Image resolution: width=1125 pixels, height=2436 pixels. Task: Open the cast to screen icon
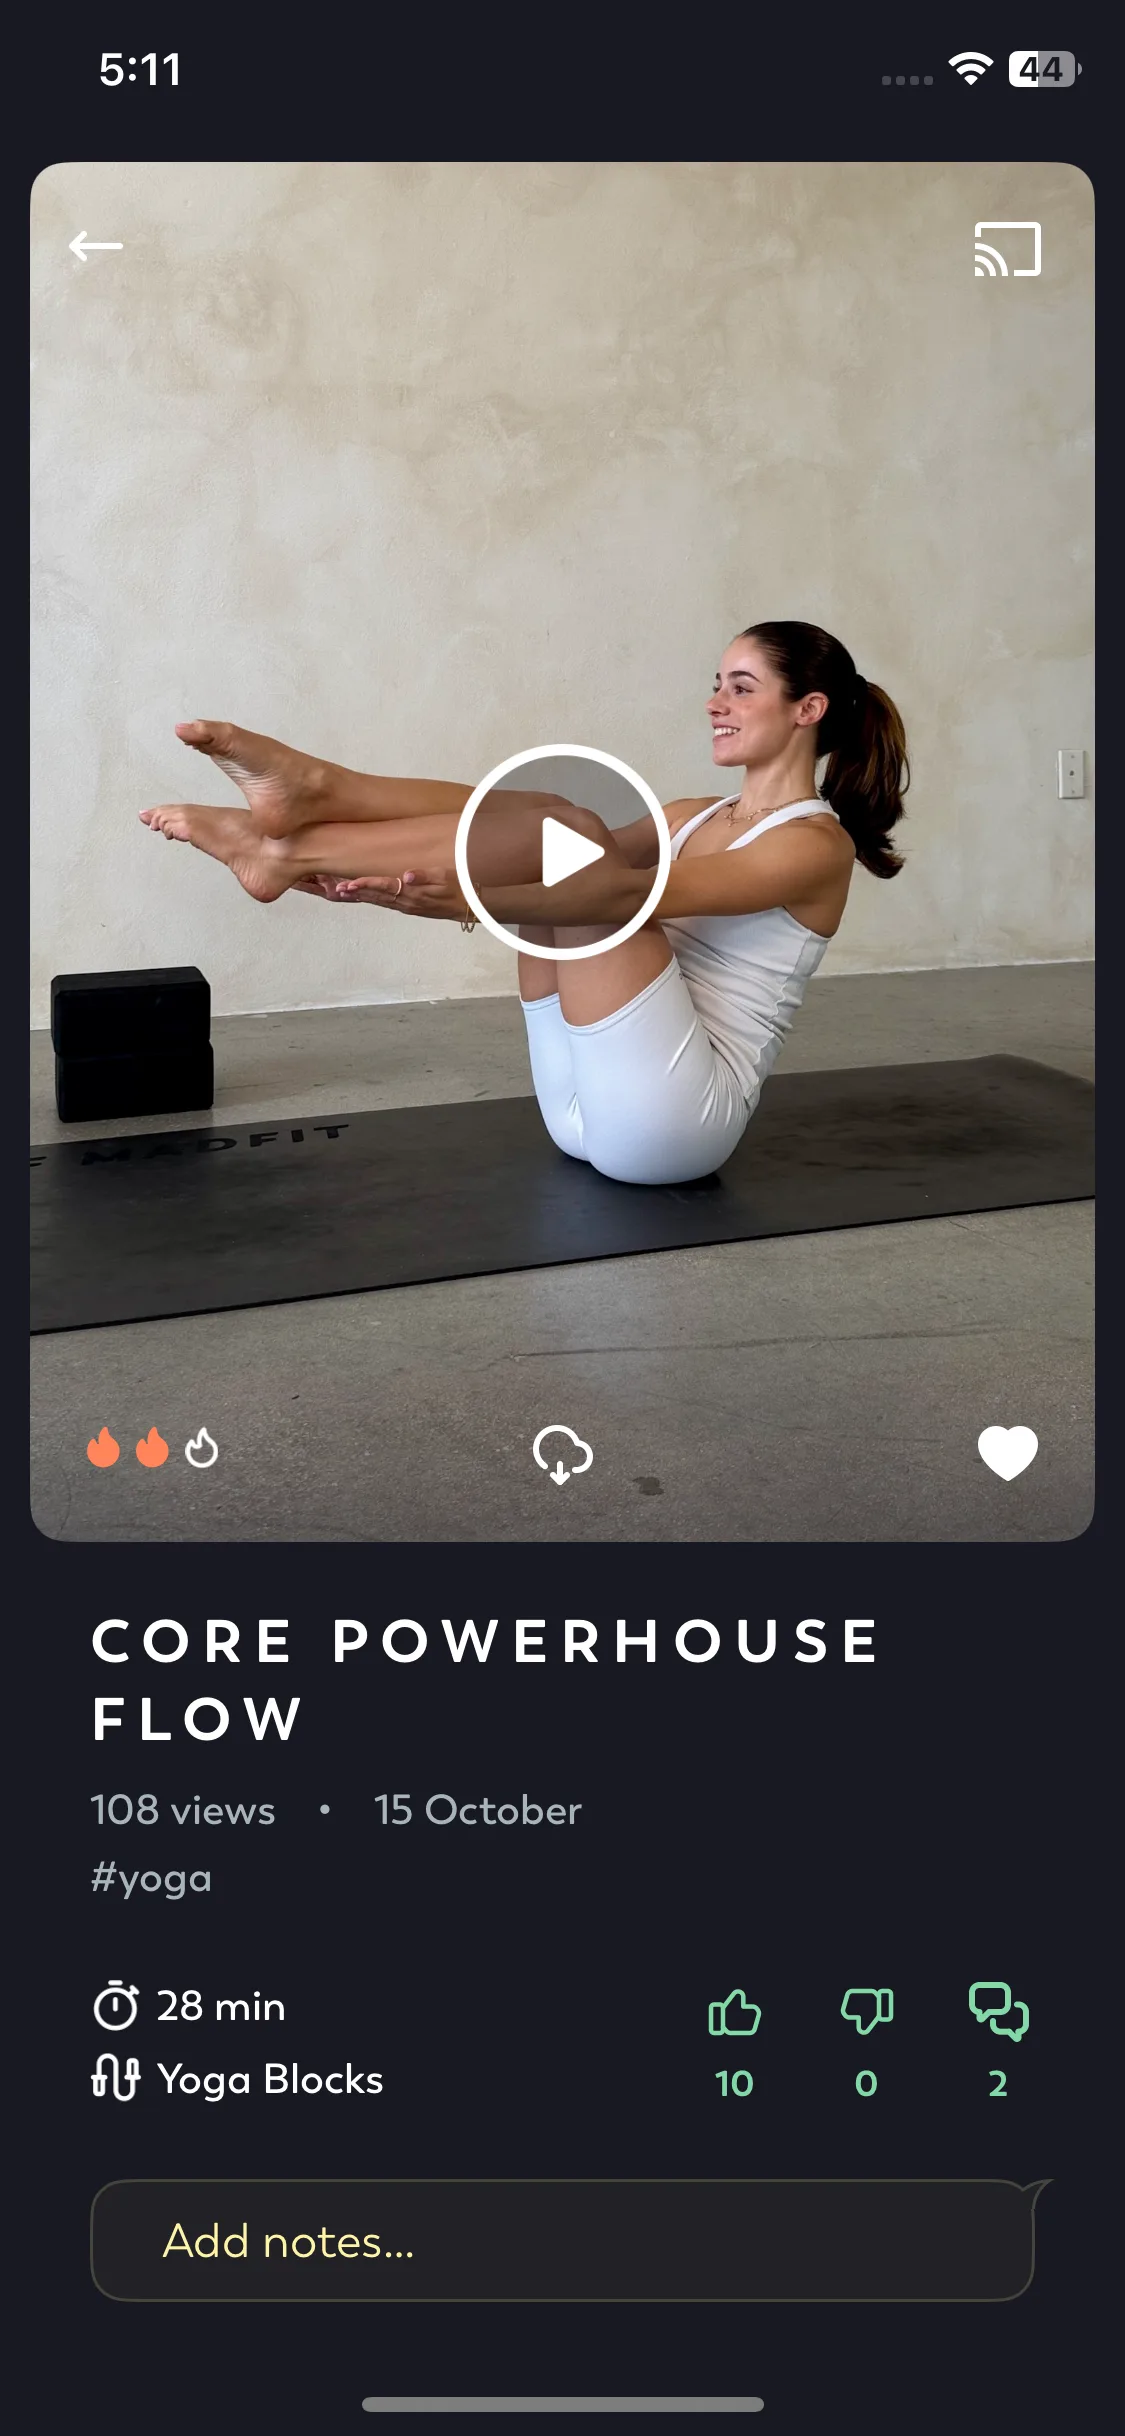point(1007,249)
